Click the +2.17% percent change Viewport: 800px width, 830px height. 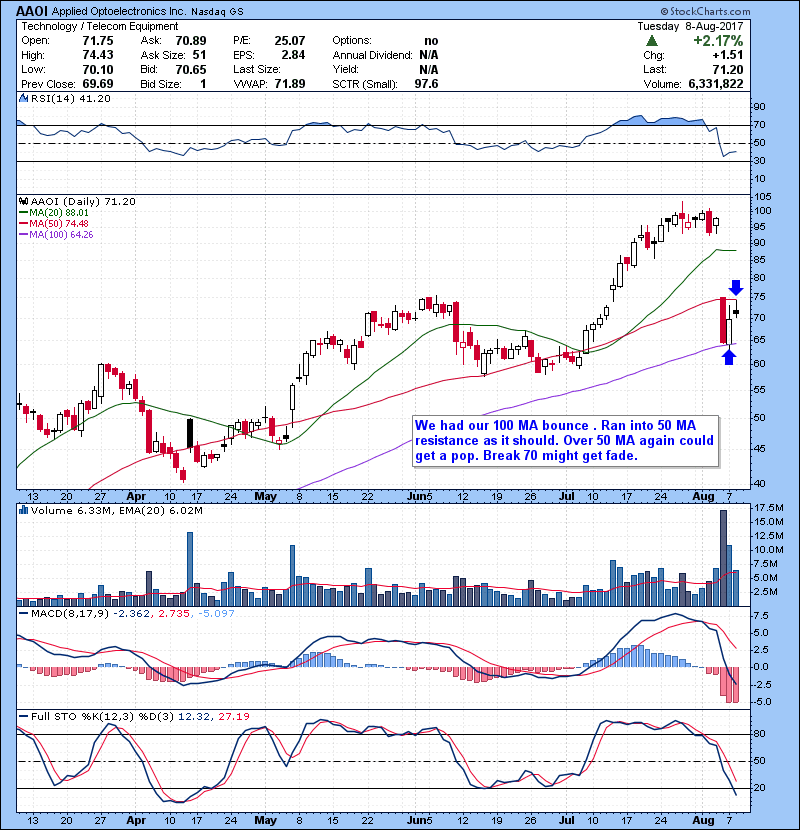[718, 41]
